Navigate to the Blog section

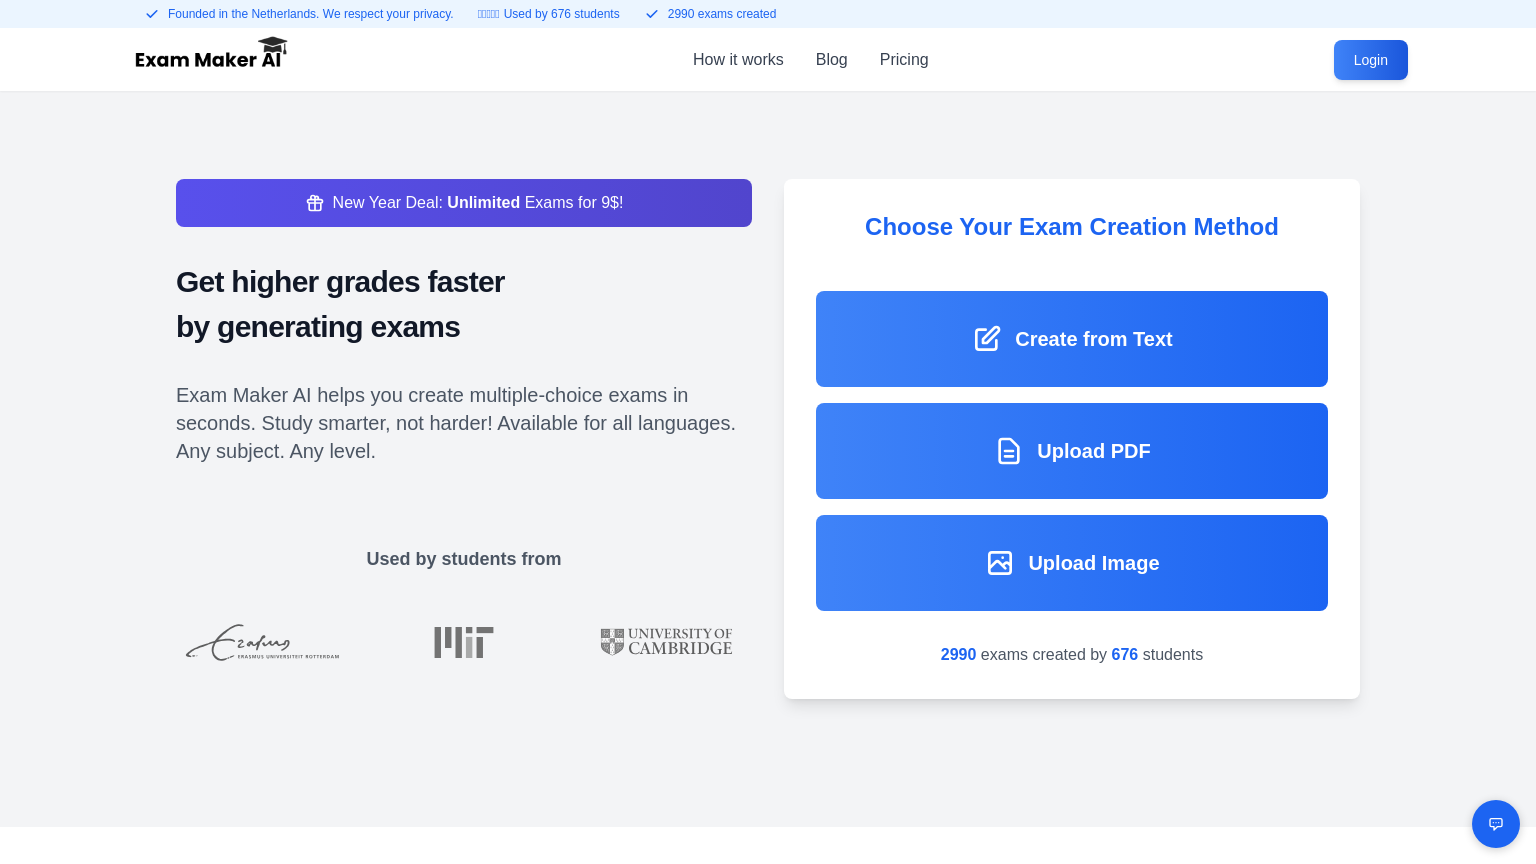coord(831,60)
